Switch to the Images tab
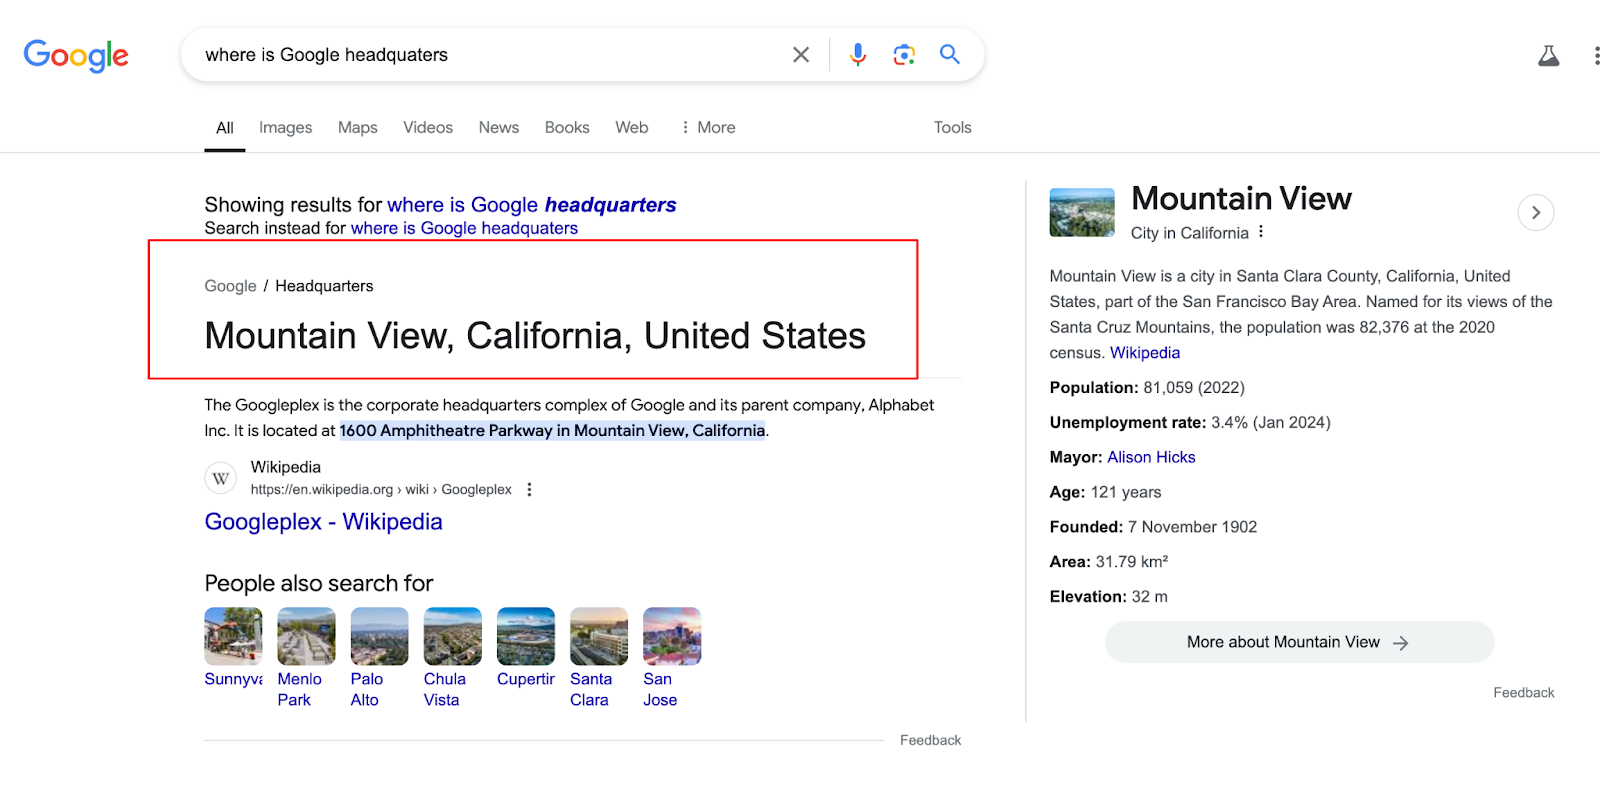1600x797 pixels. click(x=286, y=127)
